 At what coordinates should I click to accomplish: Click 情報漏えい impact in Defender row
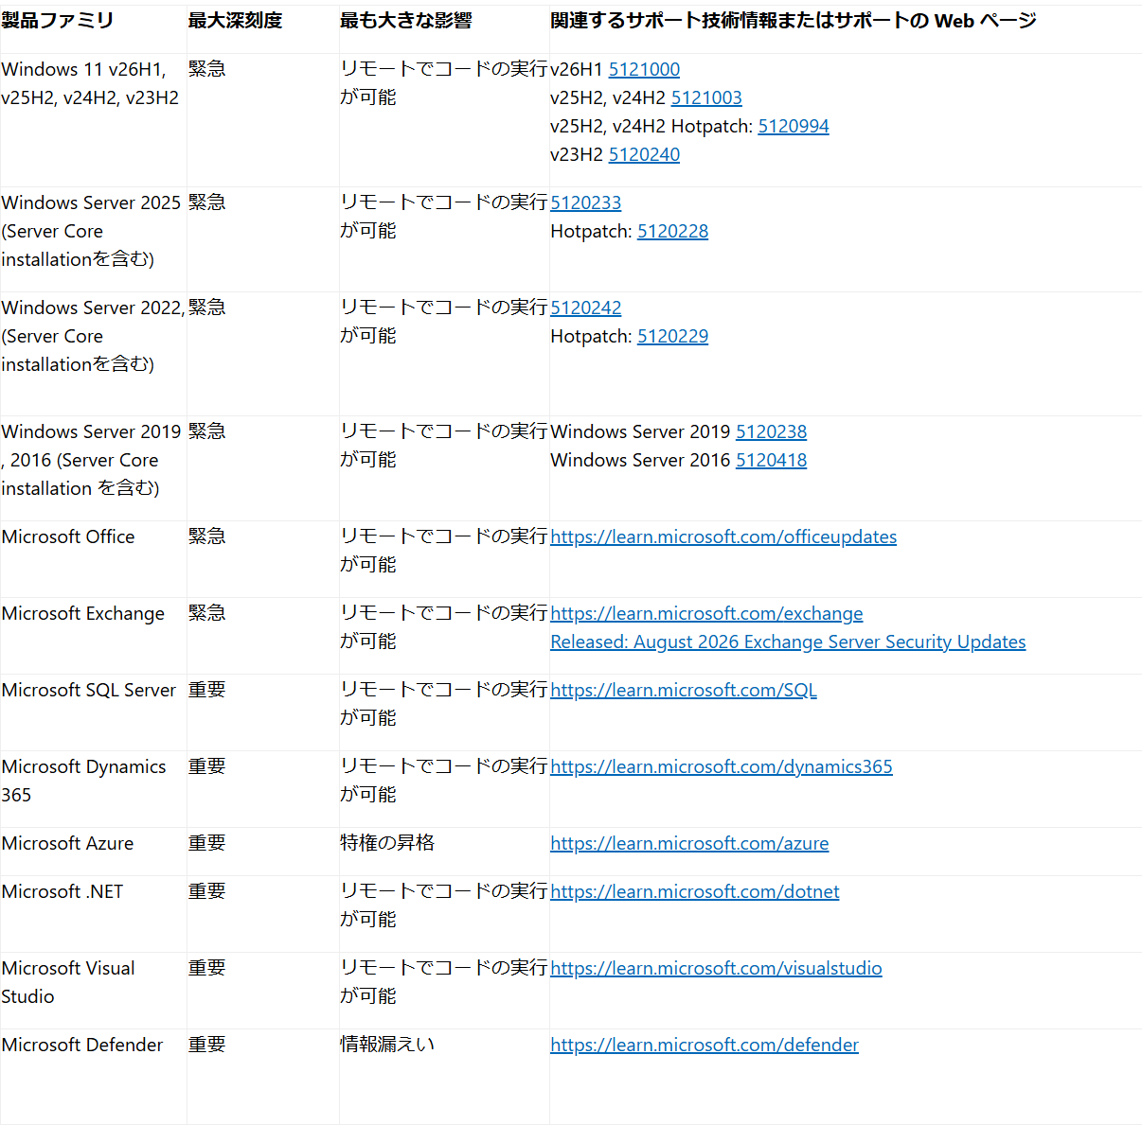pos(387,1045)
